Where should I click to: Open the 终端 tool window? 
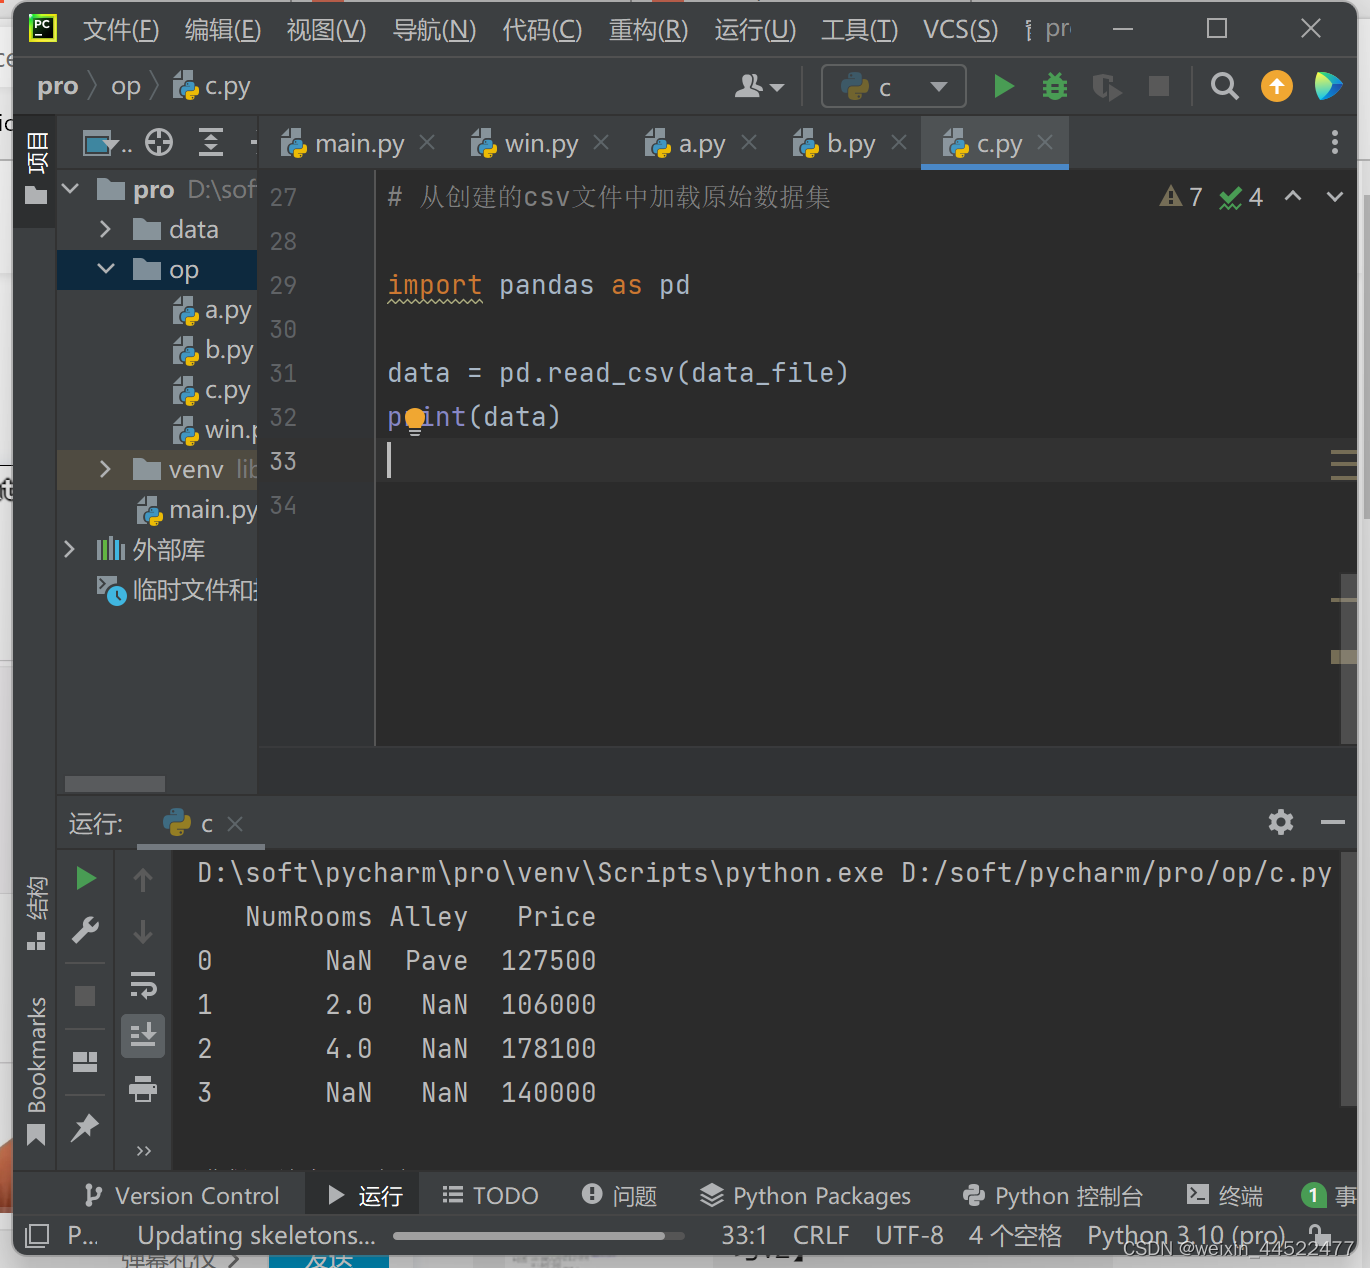[x=1224, y=1195]
